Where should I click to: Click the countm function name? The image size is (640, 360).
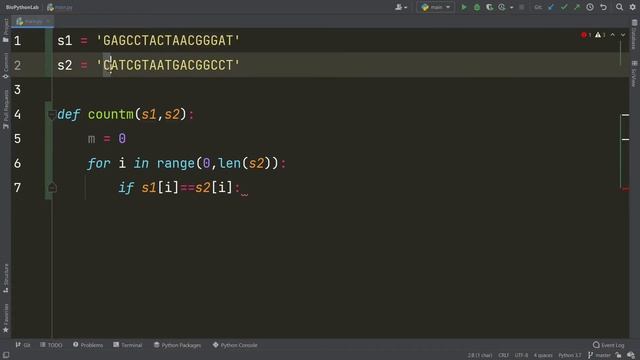point(111,114)
